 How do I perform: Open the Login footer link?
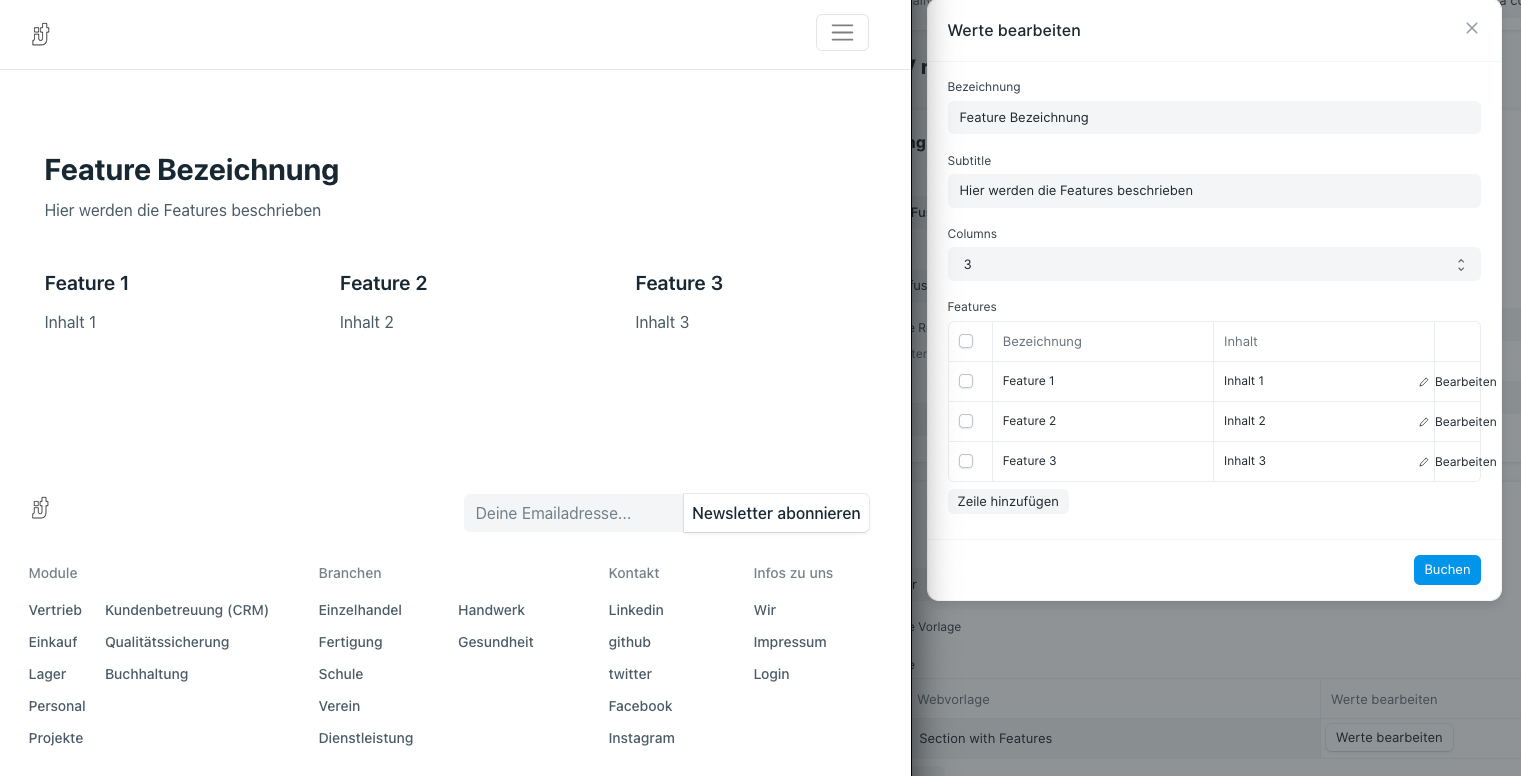[771, 674]
